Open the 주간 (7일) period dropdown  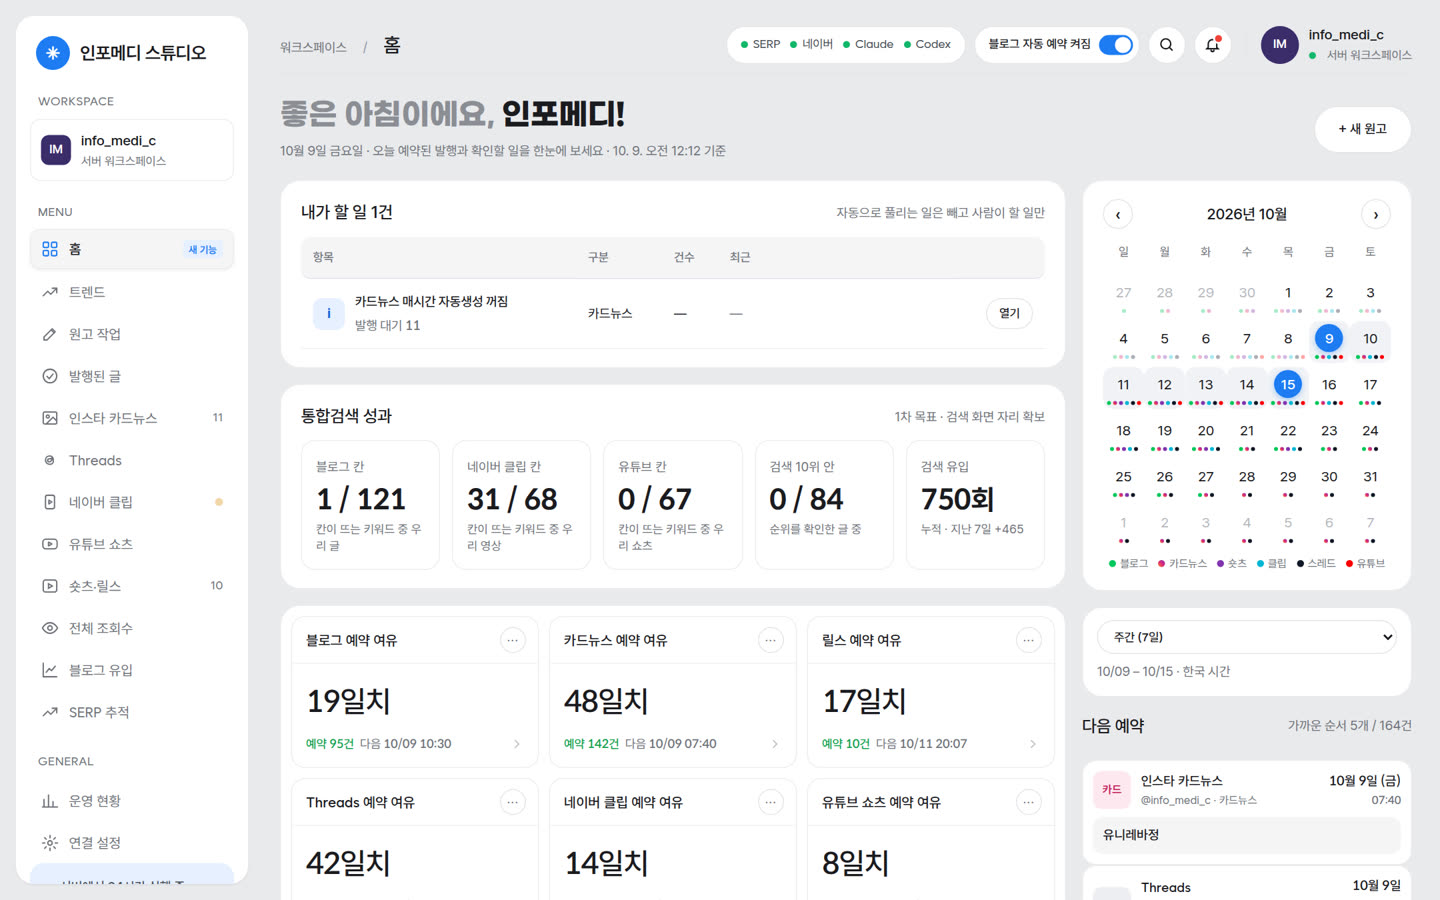coord(1247,637)
